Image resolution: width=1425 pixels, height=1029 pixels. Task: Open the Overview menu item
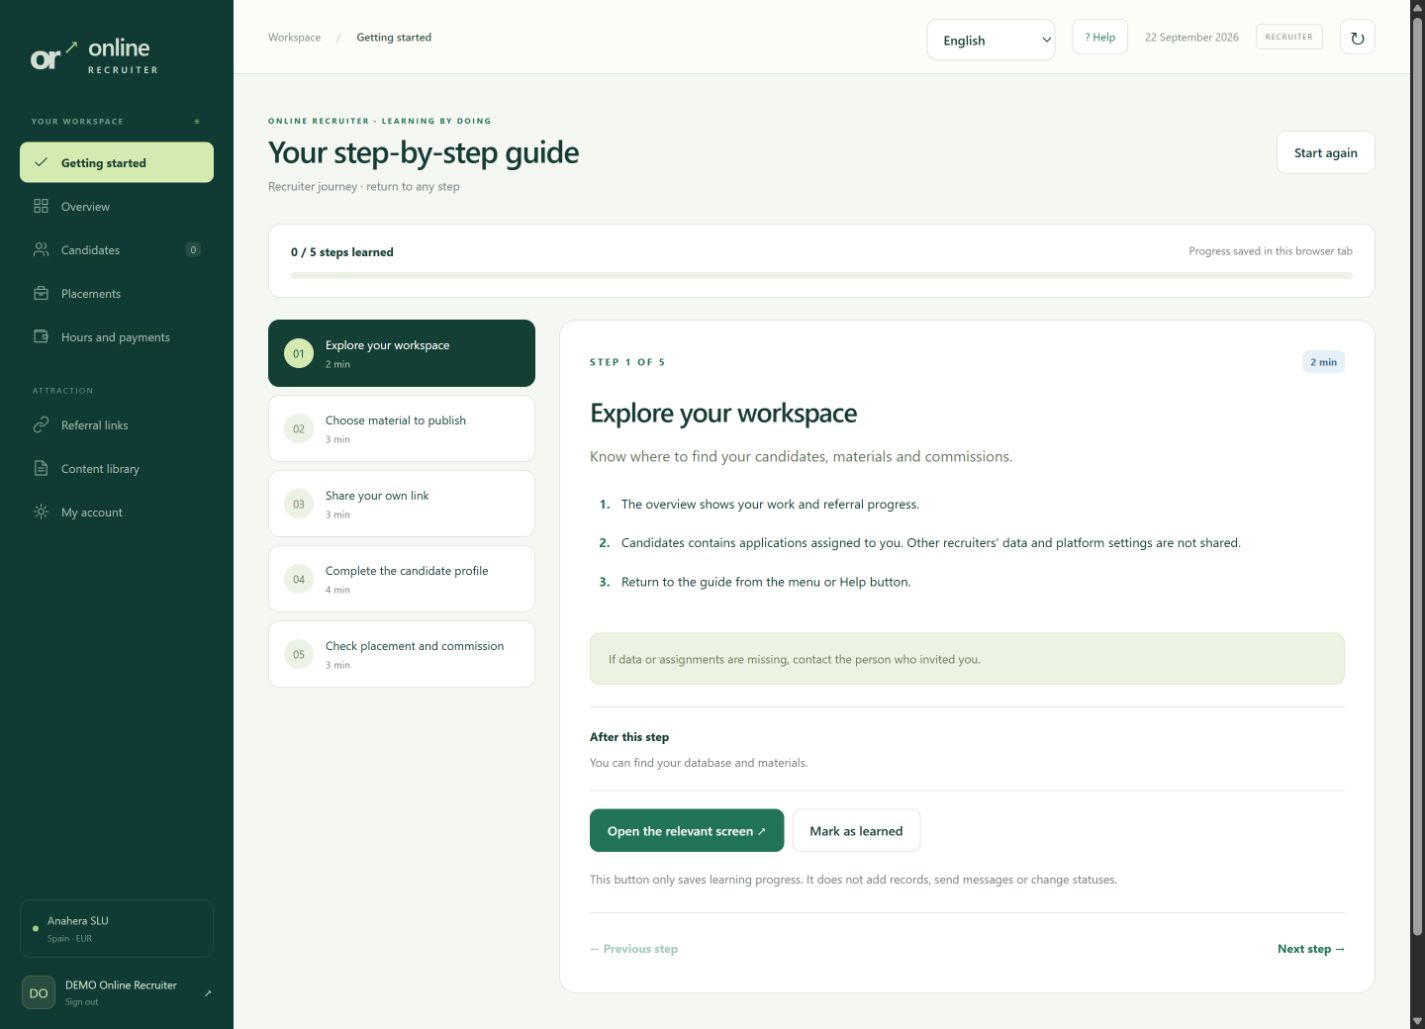point(117,206)
